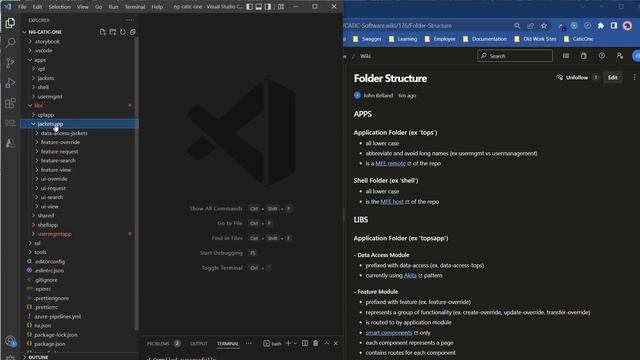The width and height of the screenshot is (640, 360).
Task: Toggle the bottom panel layout icon
Action: (x=258, y=7)
